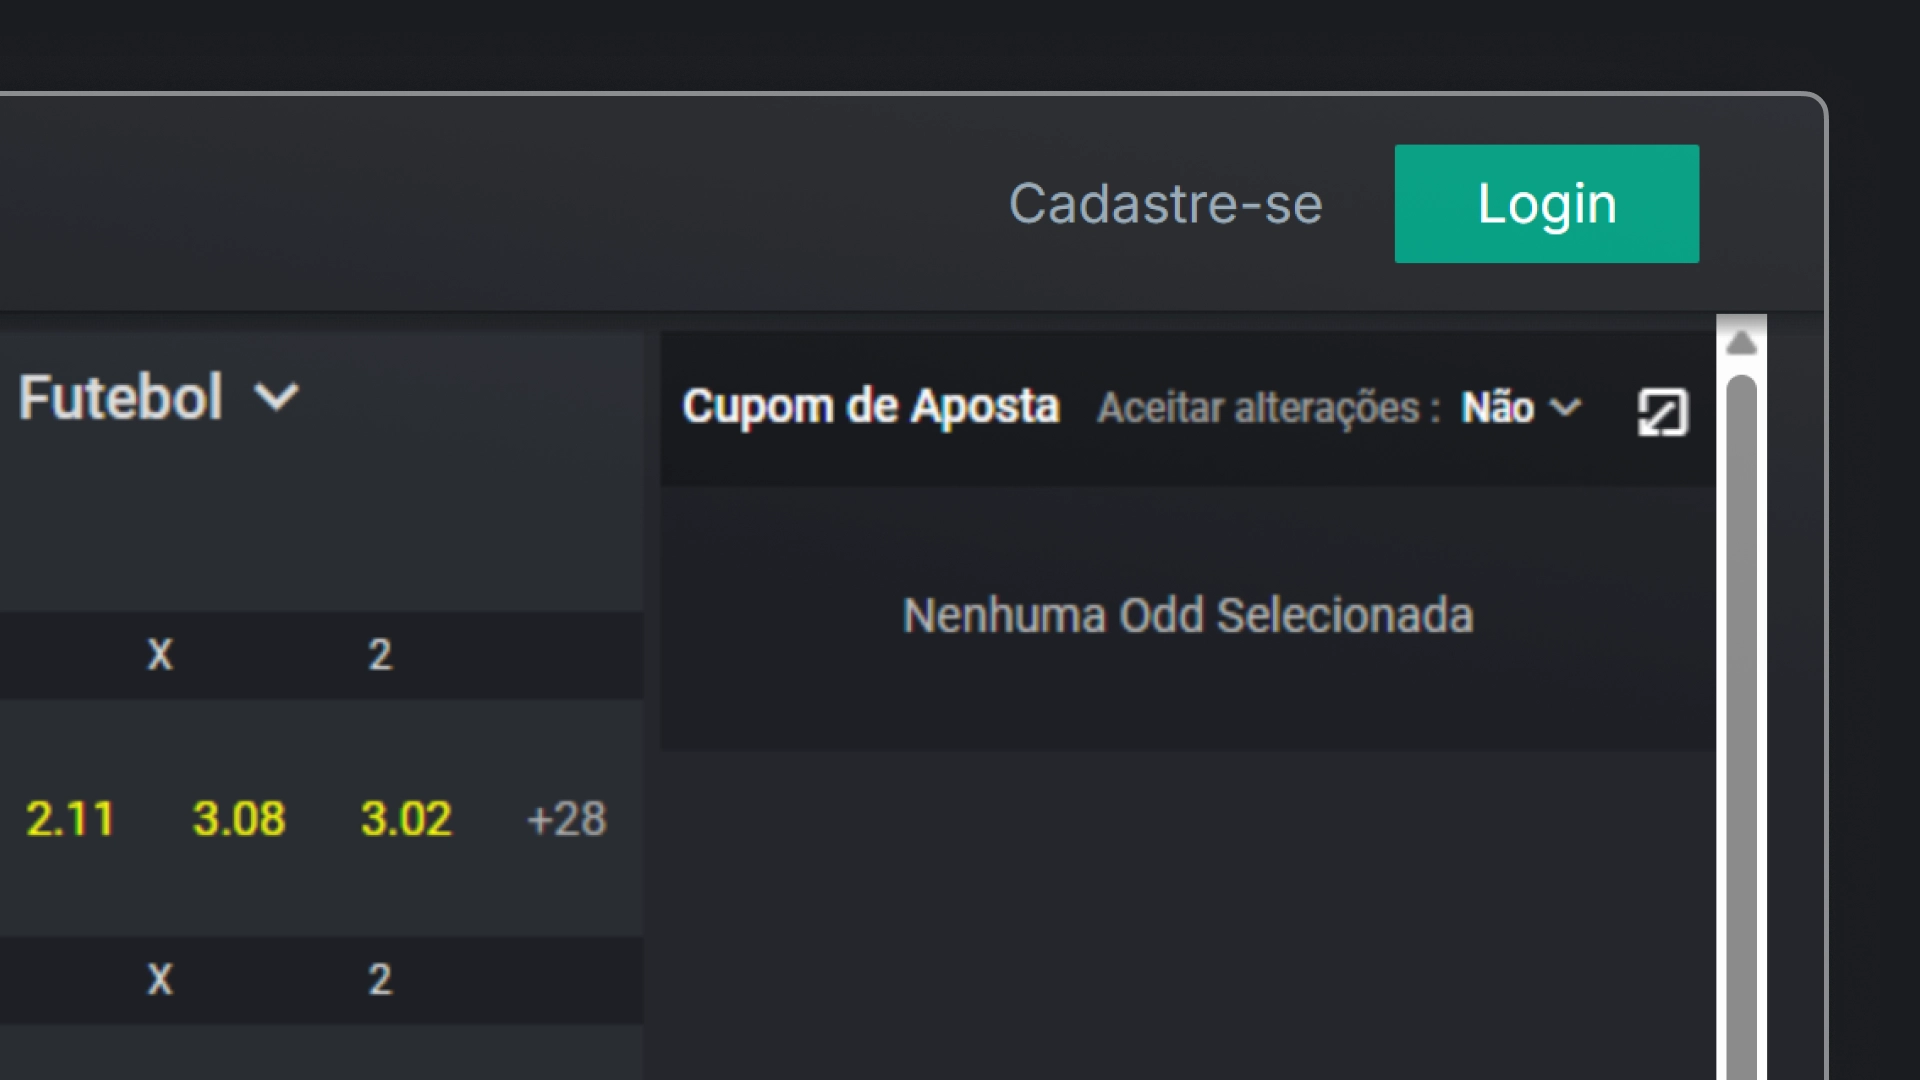Select the 3.08 draw odd

[239, 819]
